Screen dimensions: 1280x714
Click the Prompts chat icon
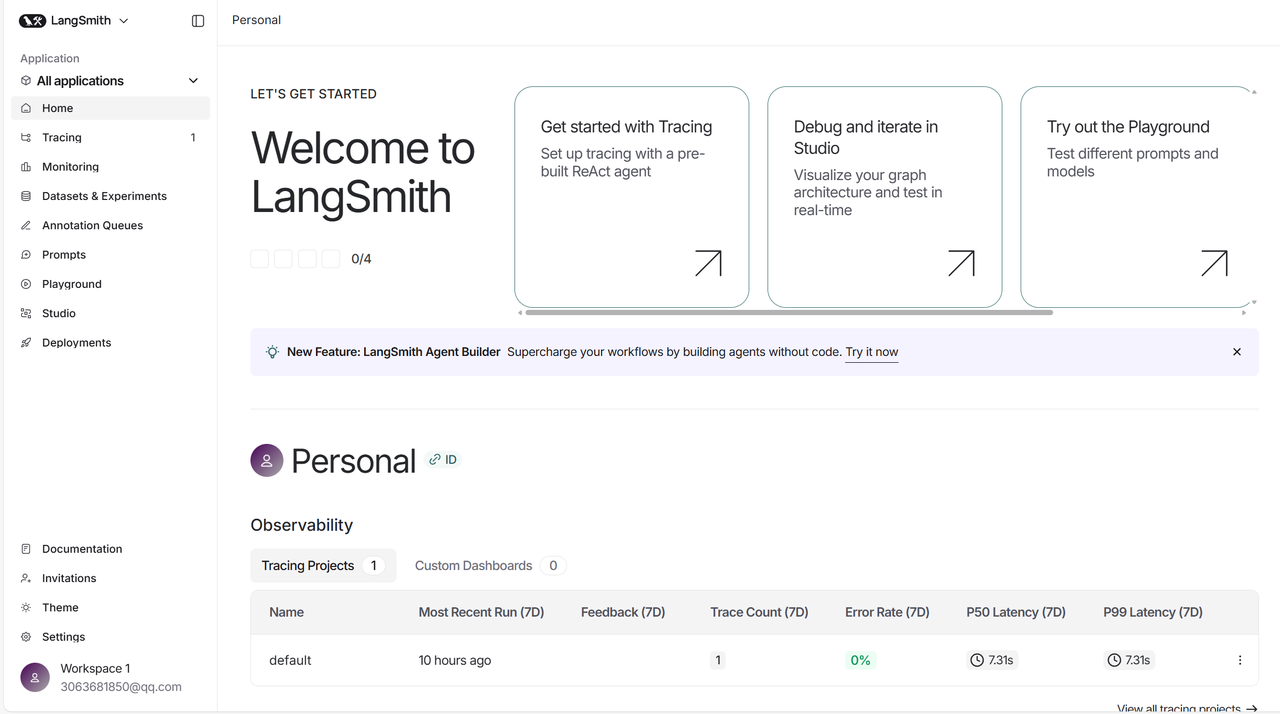click(26, 255)
